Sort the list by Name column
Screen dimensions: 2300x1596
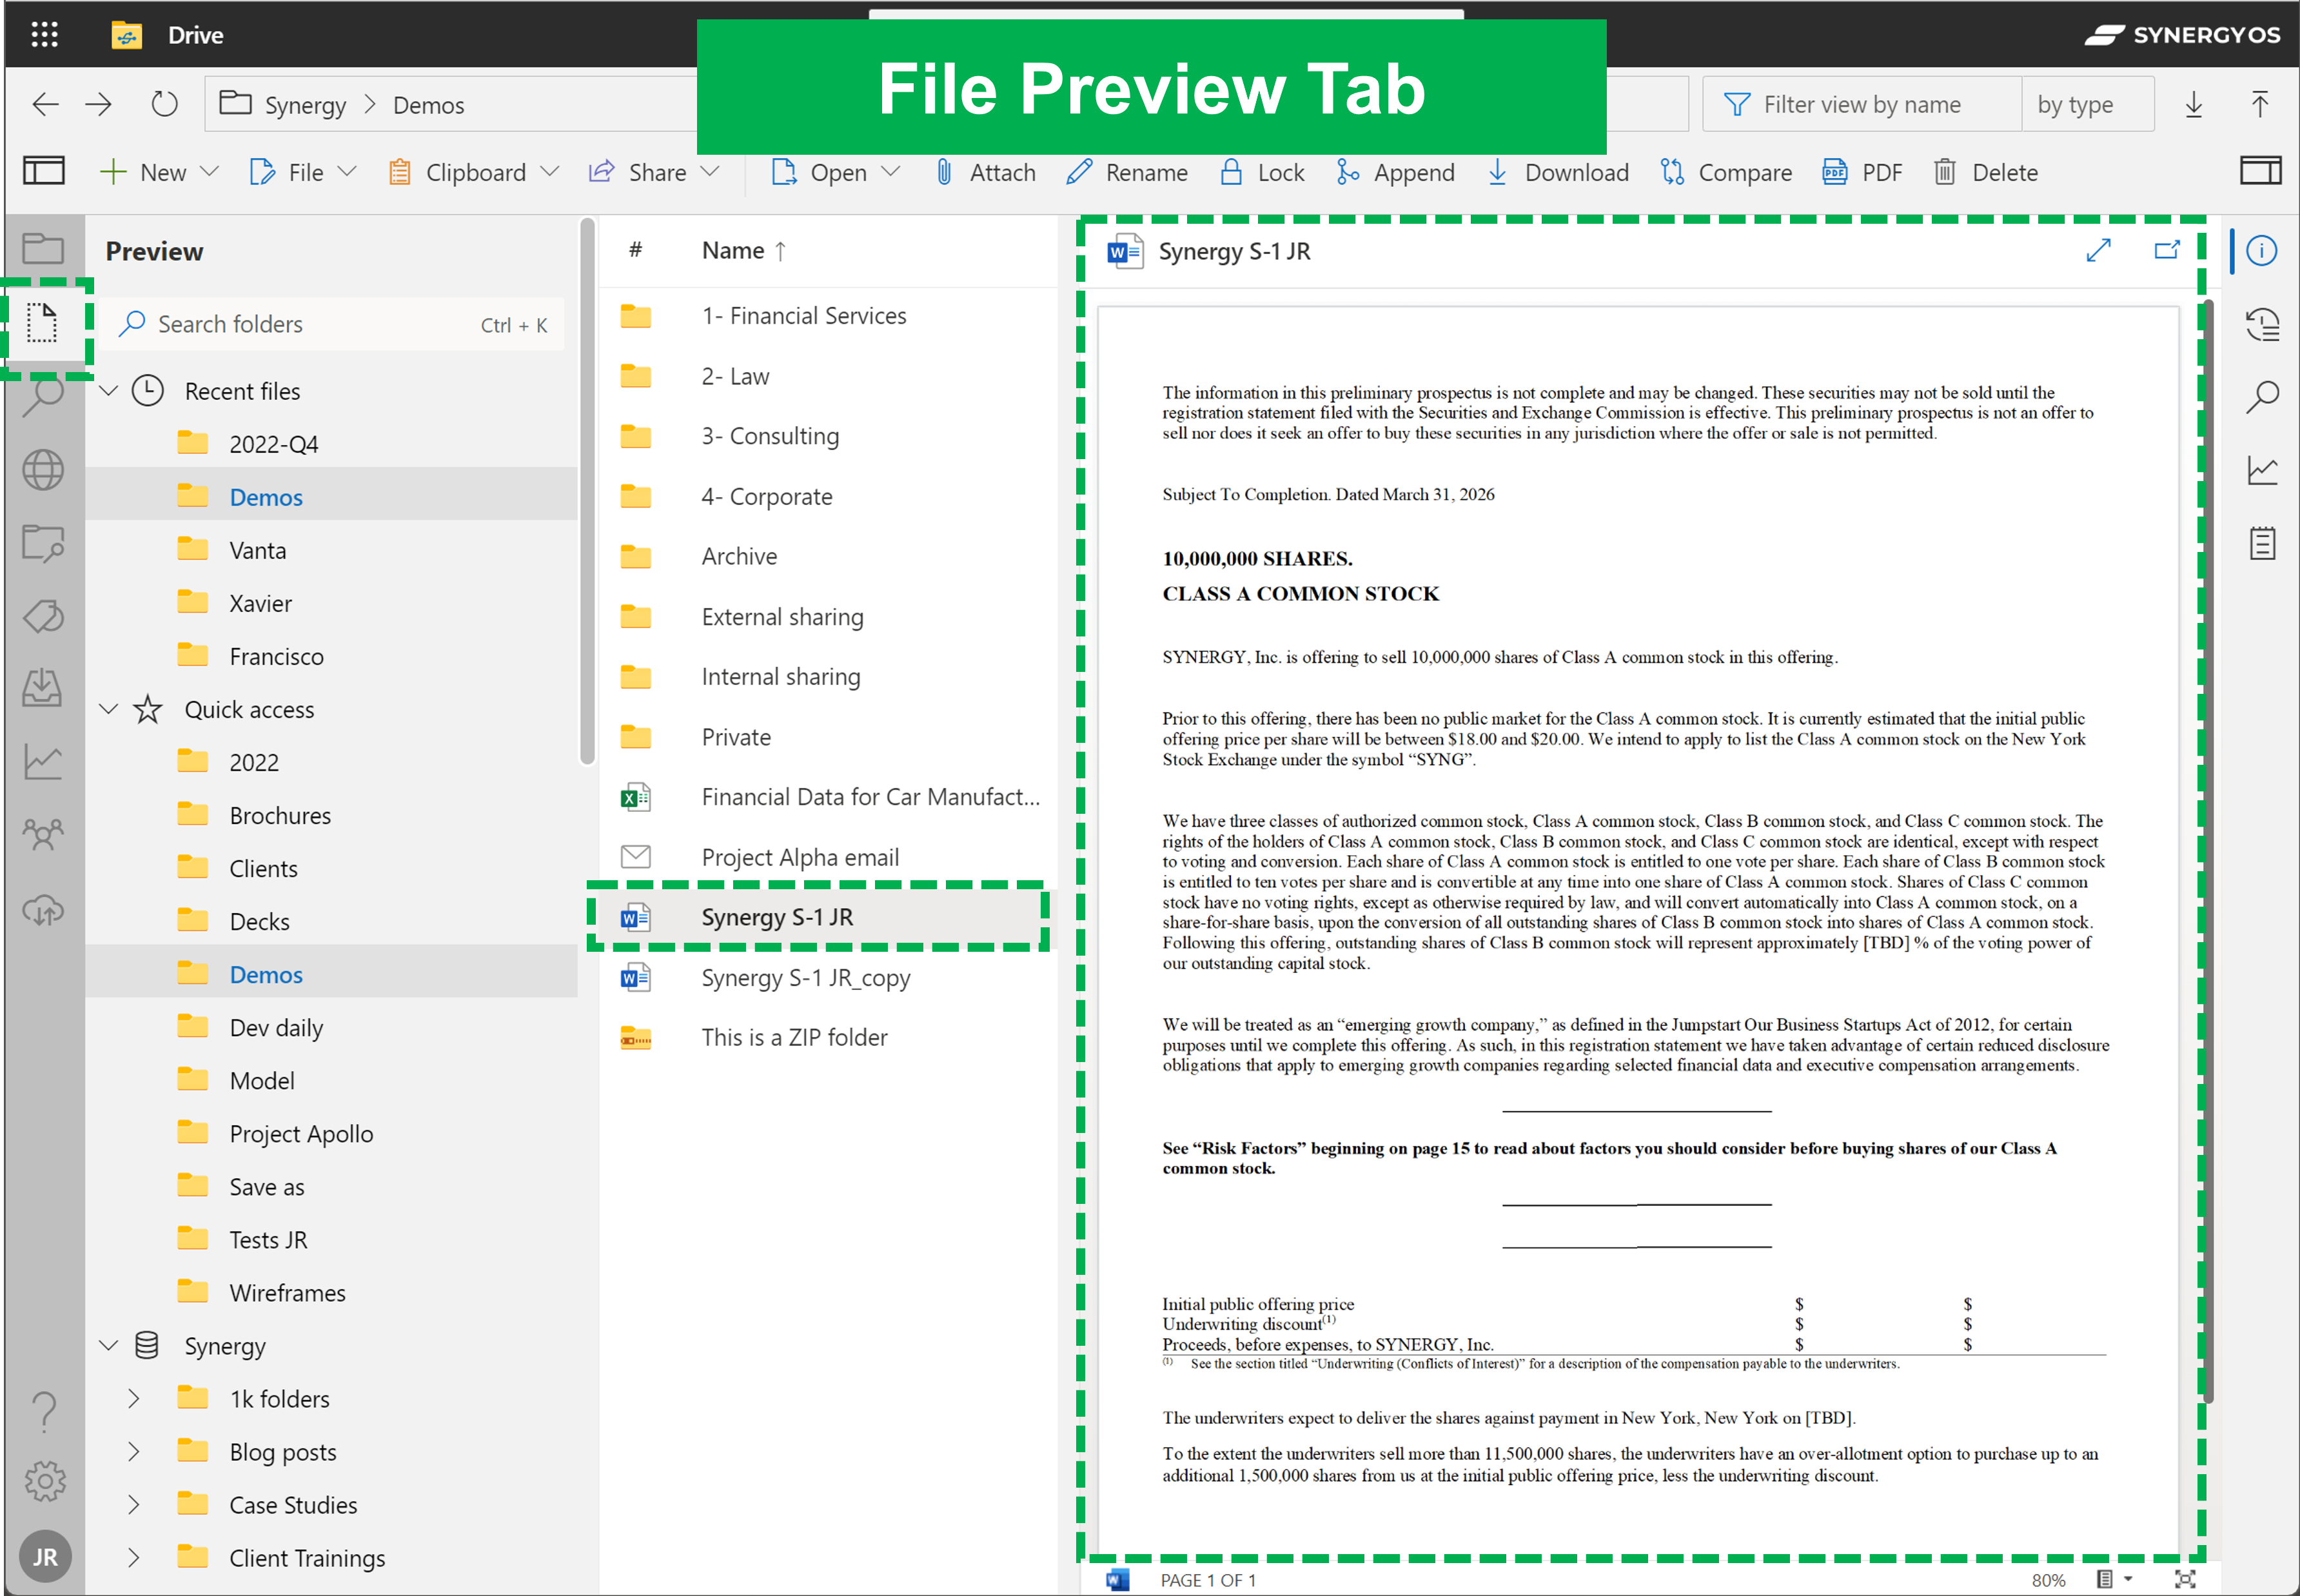click(744, 250)
